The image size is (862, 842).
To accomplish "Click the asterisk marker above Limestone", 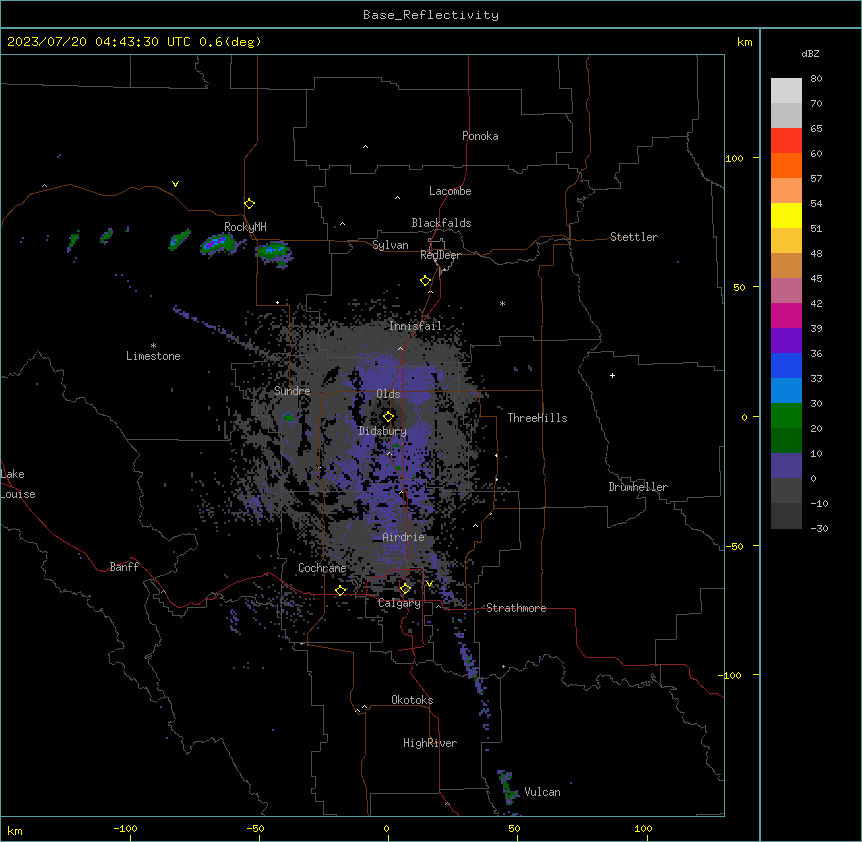I will tap(153, 345).
